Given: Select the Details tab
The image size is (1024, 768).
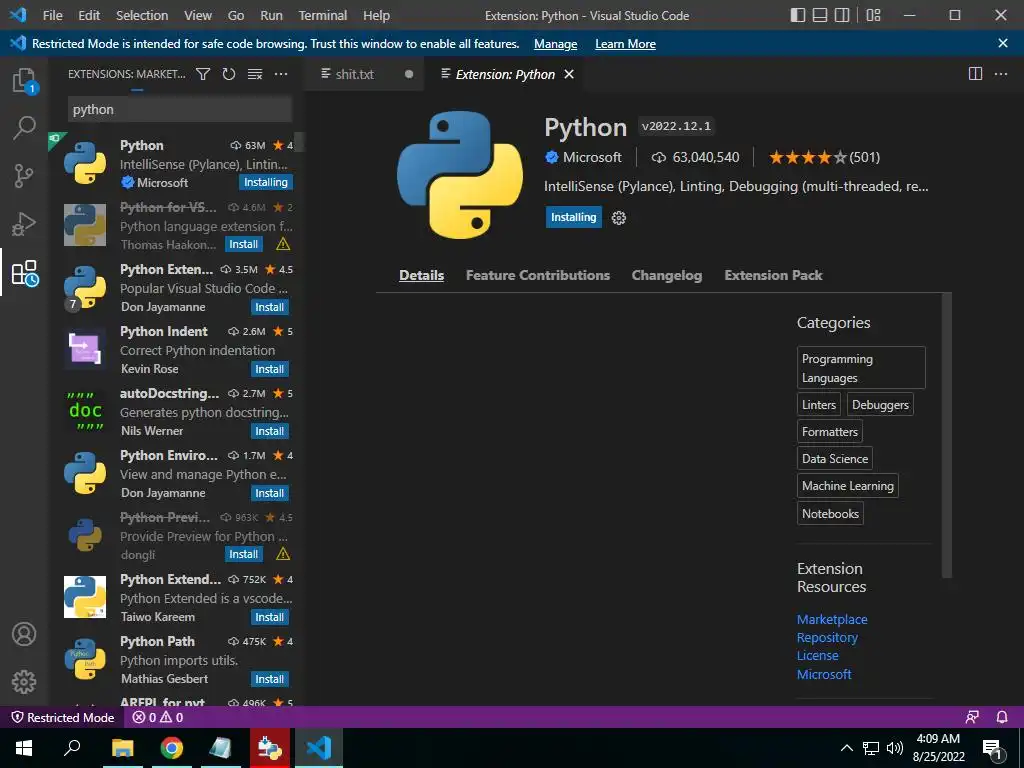Looking at the screenshot, I should pyautogui.click(x=421, y=275).
